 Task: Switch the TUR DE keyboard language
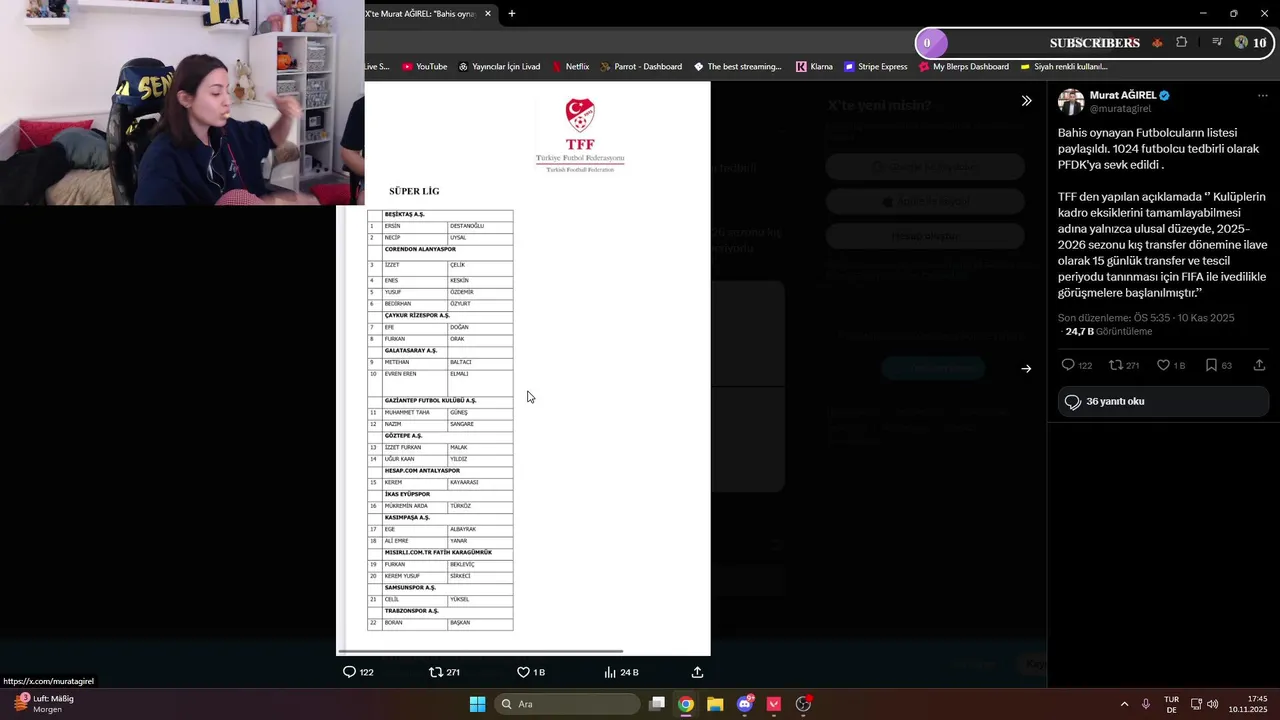(1171, 704)
